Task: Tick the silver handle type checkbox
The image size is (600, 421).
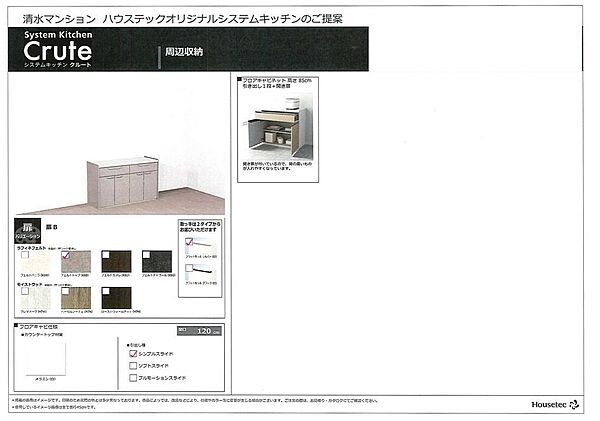Action: click(189, 242)
